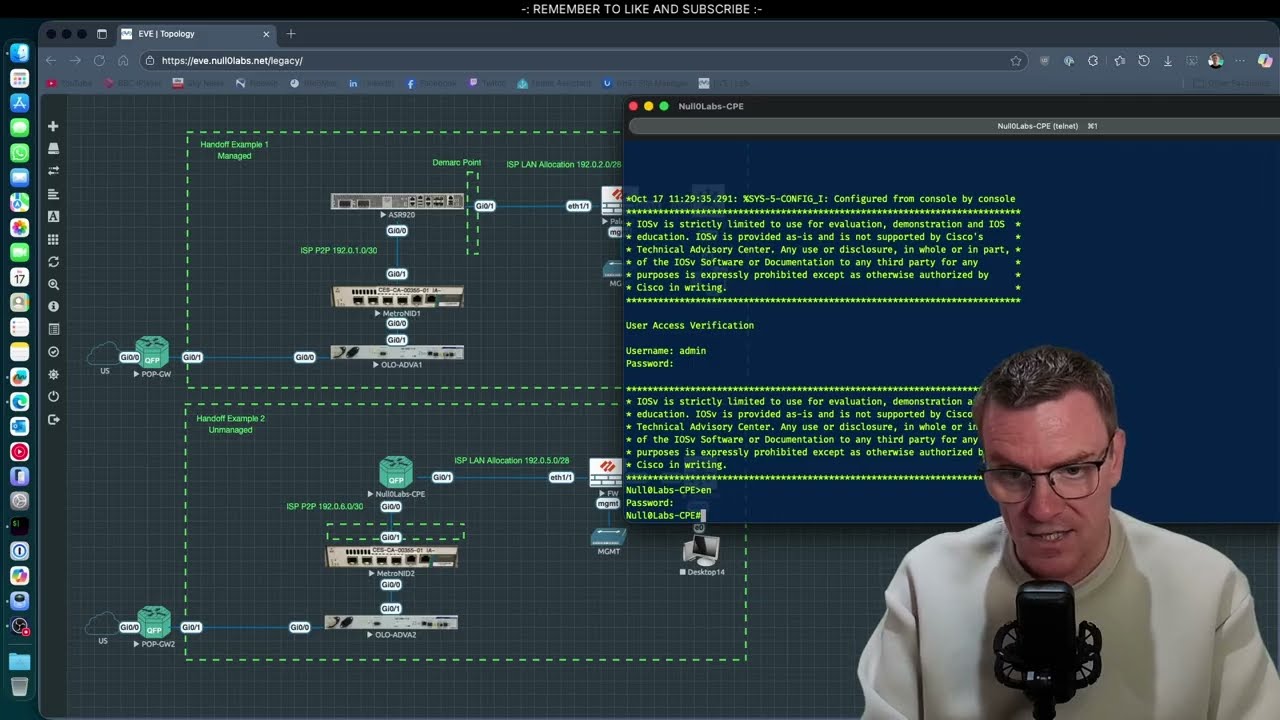Open the browser extensions puzzle icon
Viewport: 1280px width, 720px height.
(1093, 60)
